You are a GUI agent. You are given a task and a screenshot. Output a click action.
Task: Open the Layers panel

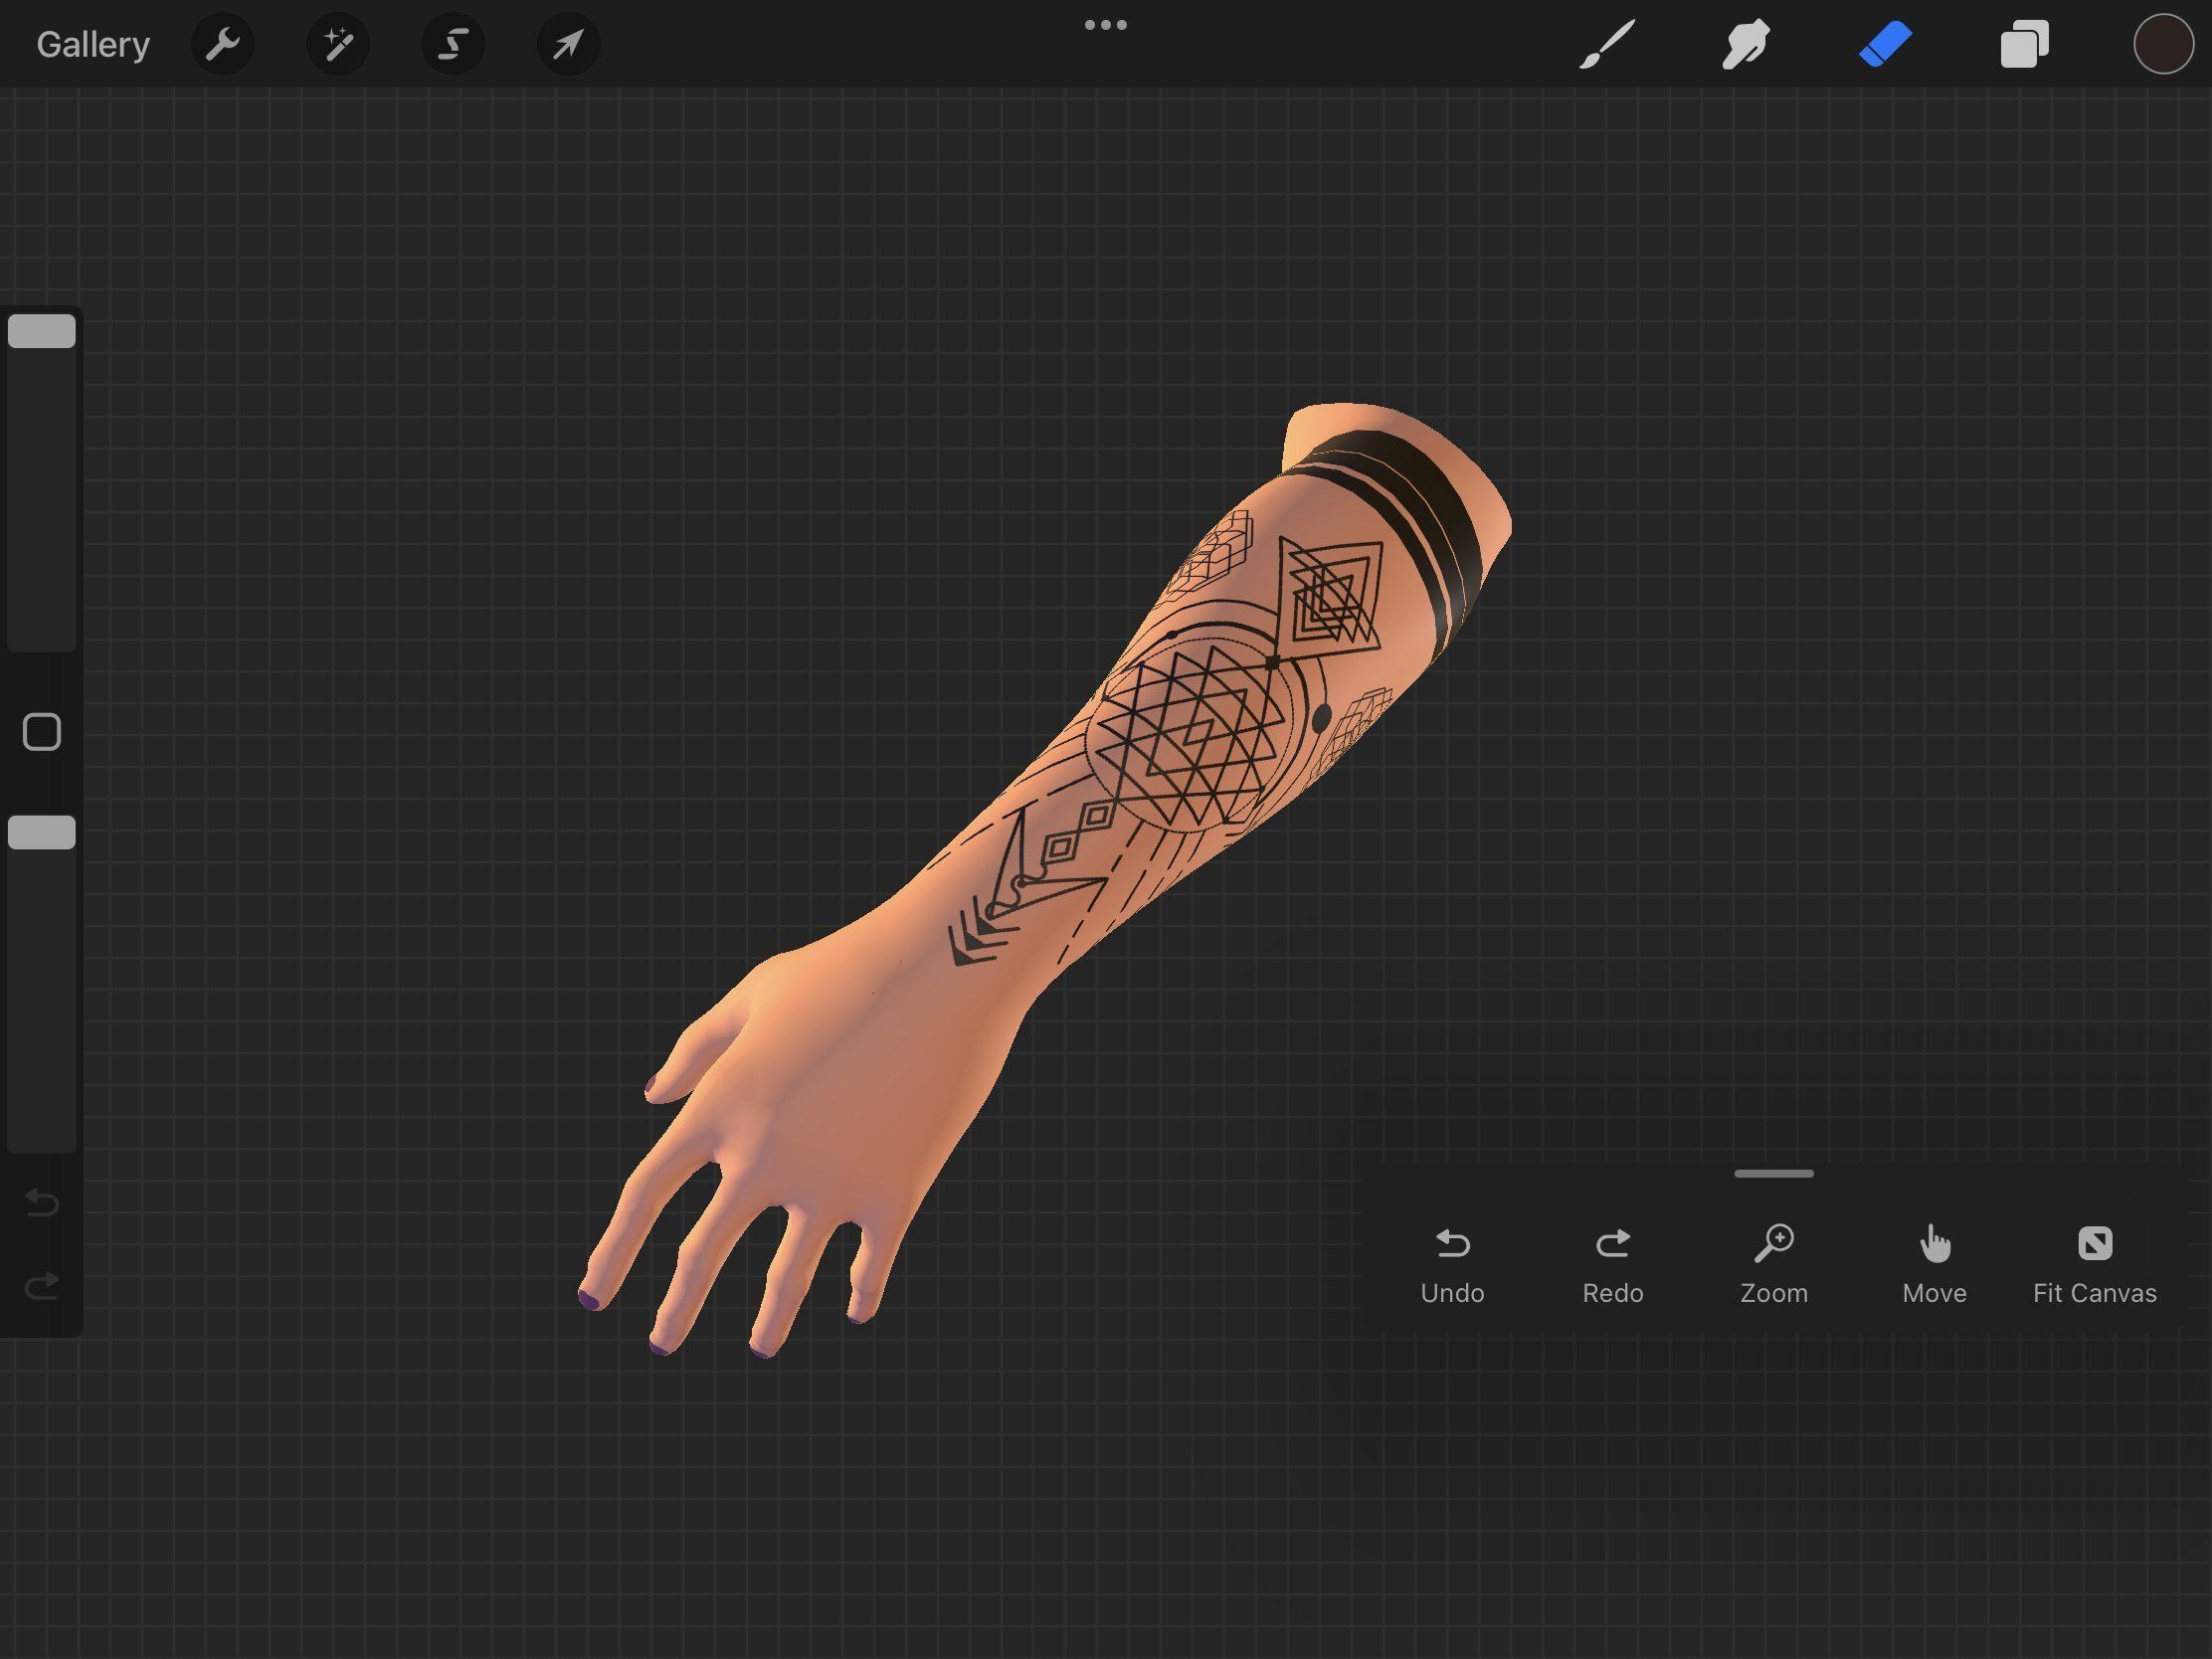pyautogui.click(x=2024, y=44)
